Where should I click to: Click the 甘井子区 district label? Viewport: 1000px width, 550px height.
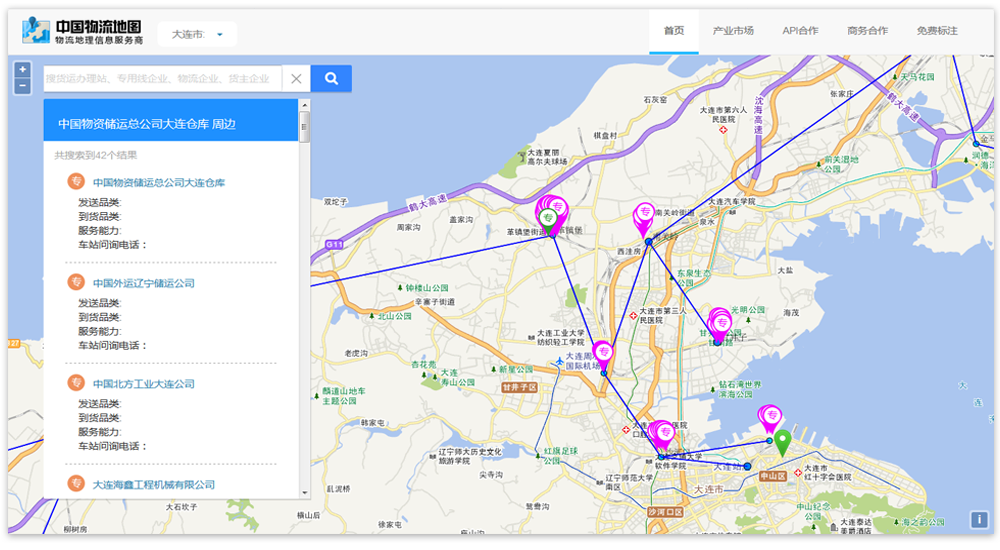(x=520, y=387)
